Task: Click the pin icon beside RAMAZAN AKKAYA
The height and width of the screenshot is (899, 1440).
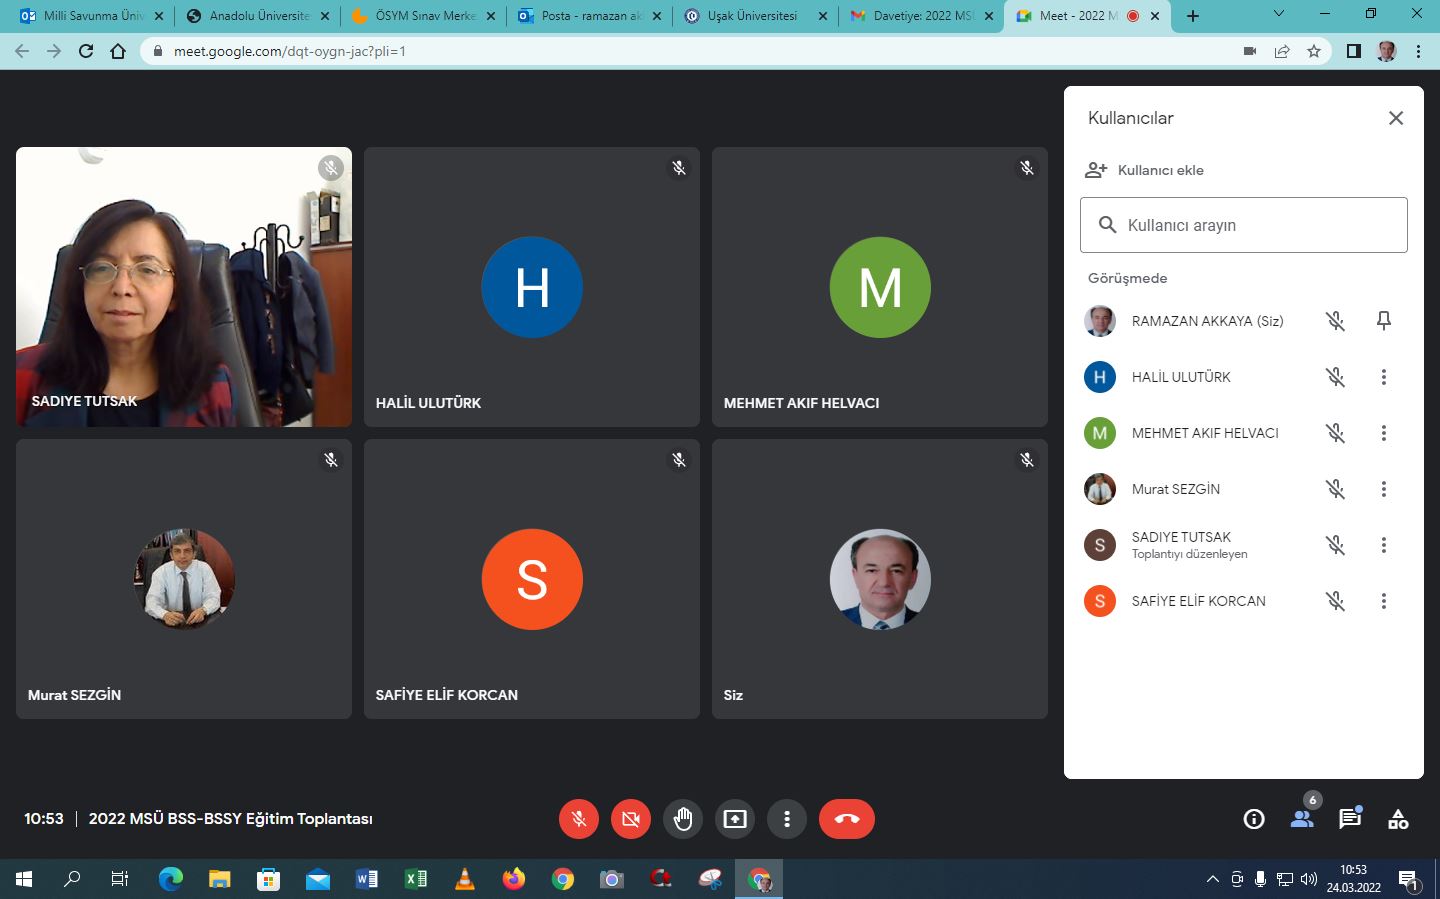Action: pyautogui.click(x=1384, y=321)
